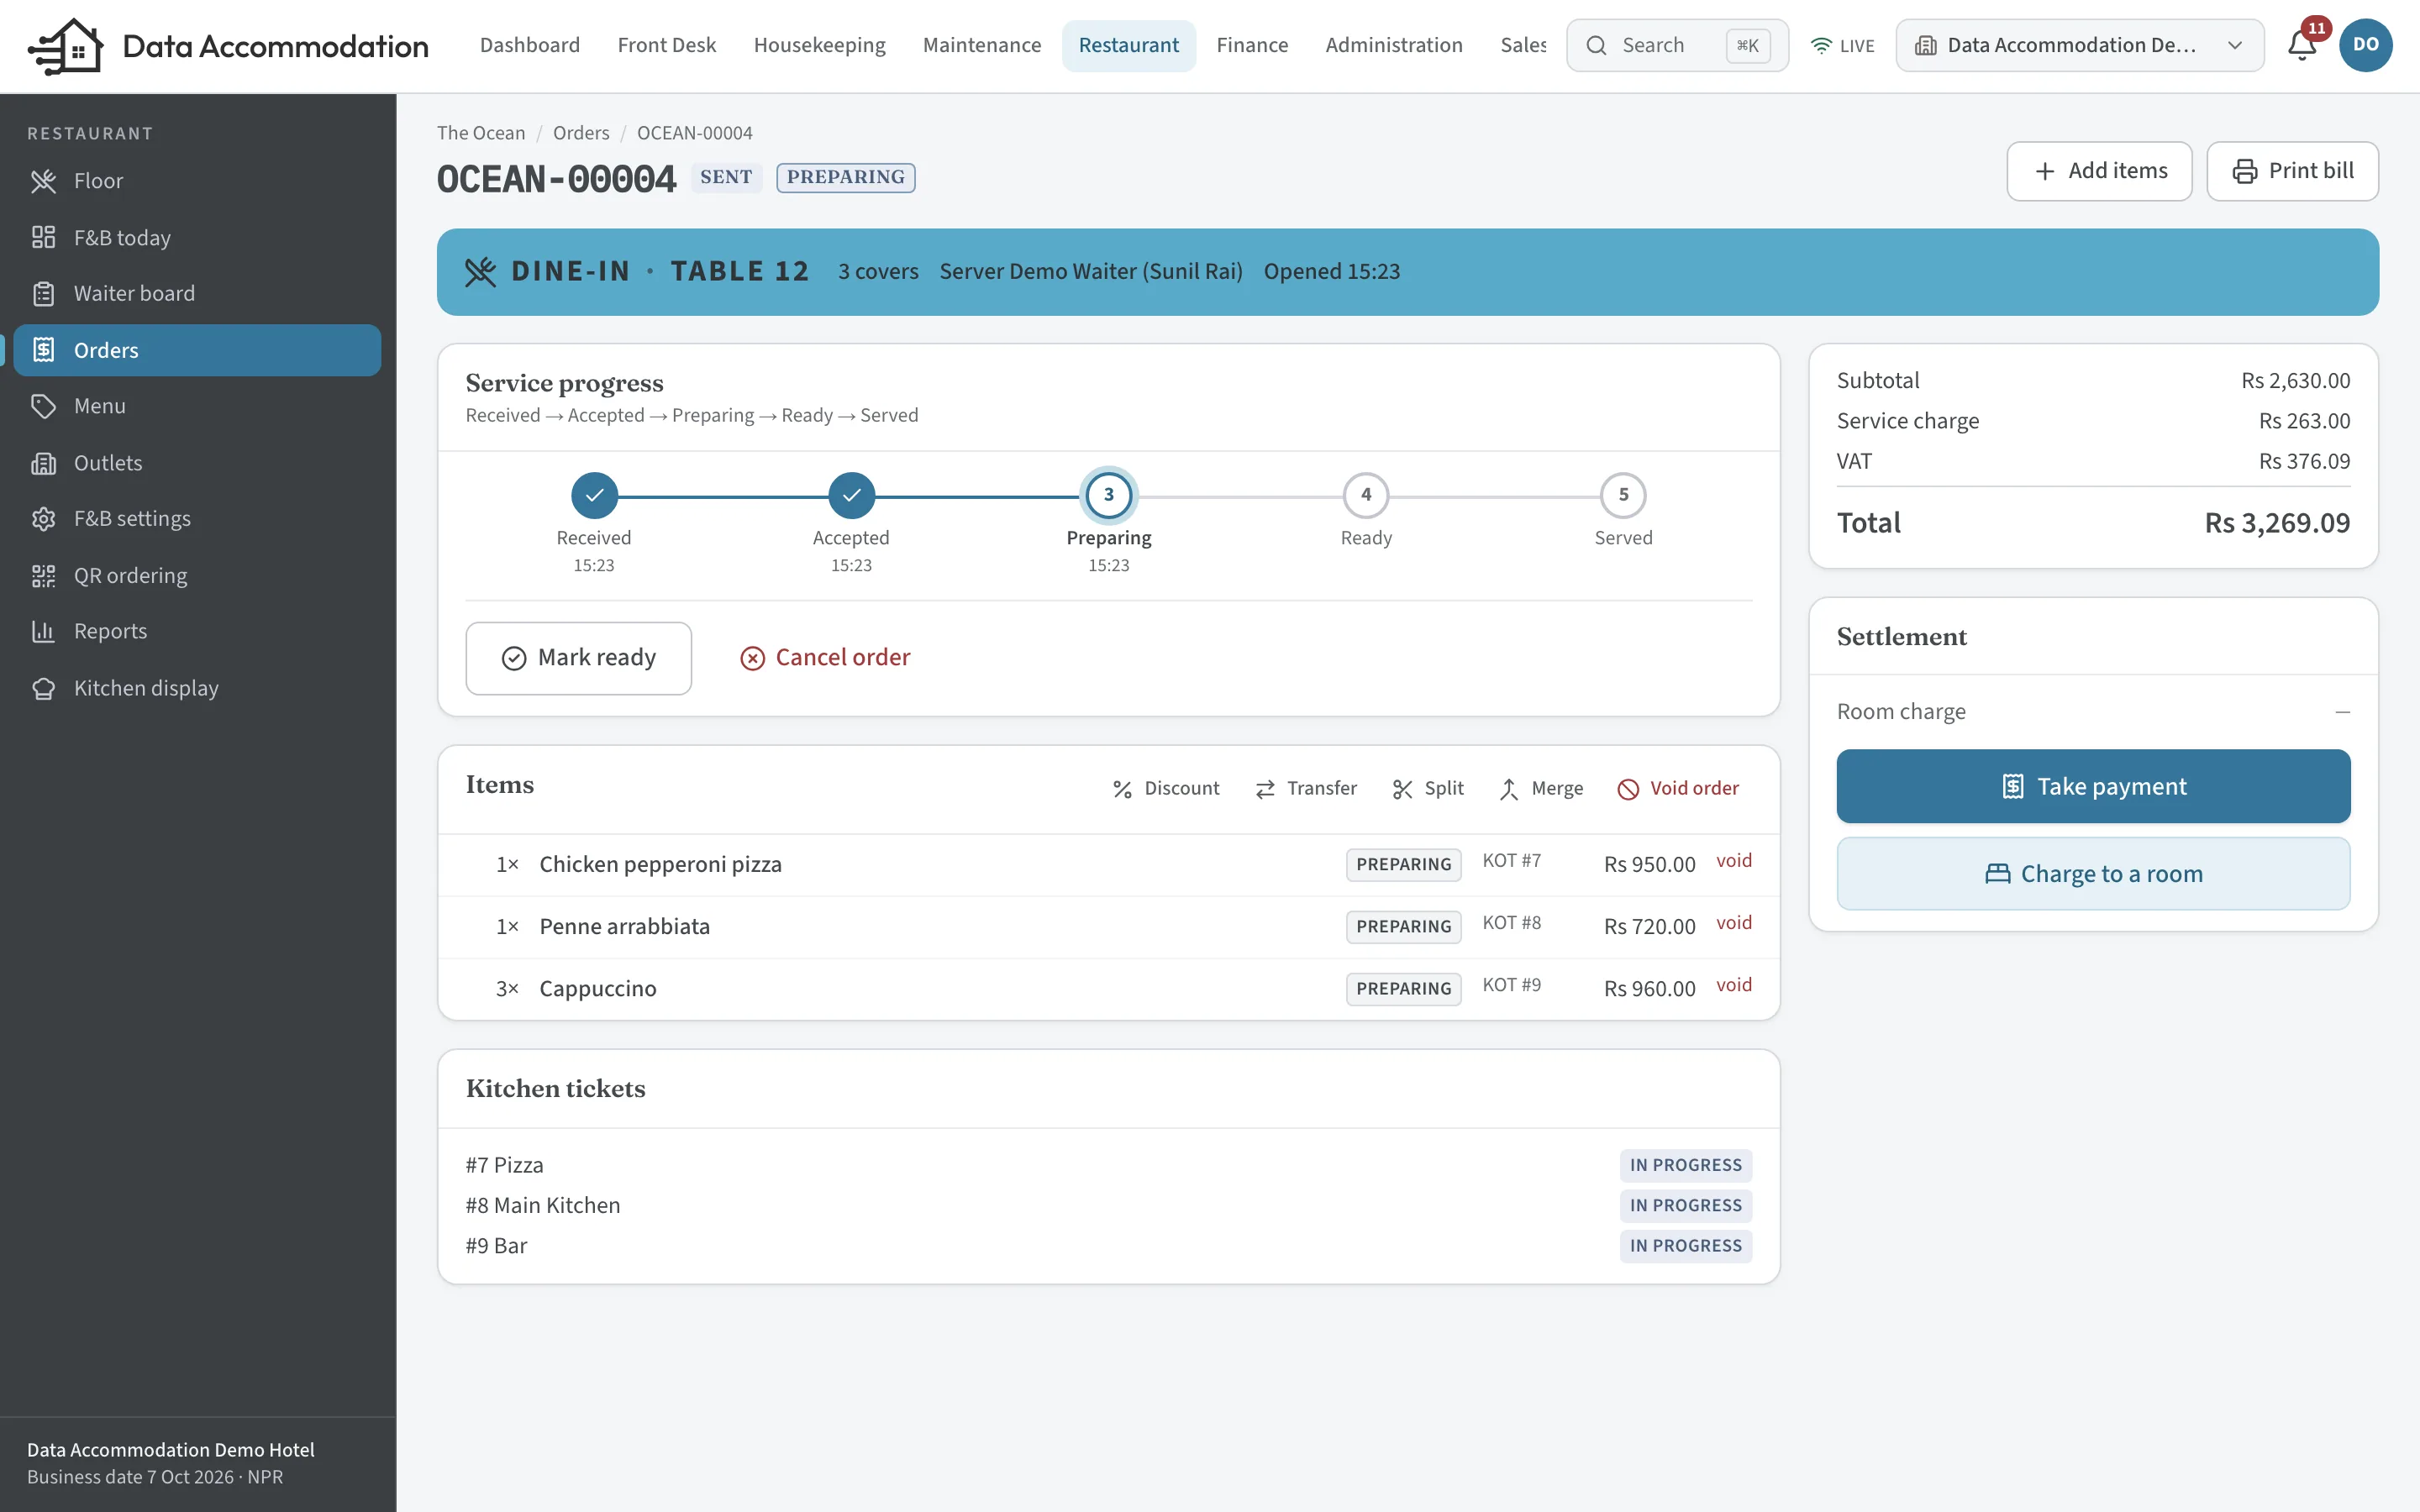
Task: Void the Penne arrabbiata item
Action: (1734, 923)
